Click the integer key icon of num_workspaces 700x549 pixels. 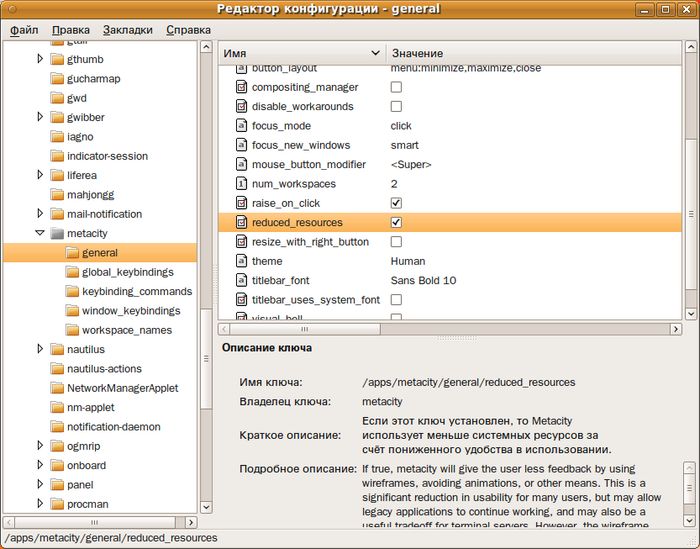tap(241, 184)
